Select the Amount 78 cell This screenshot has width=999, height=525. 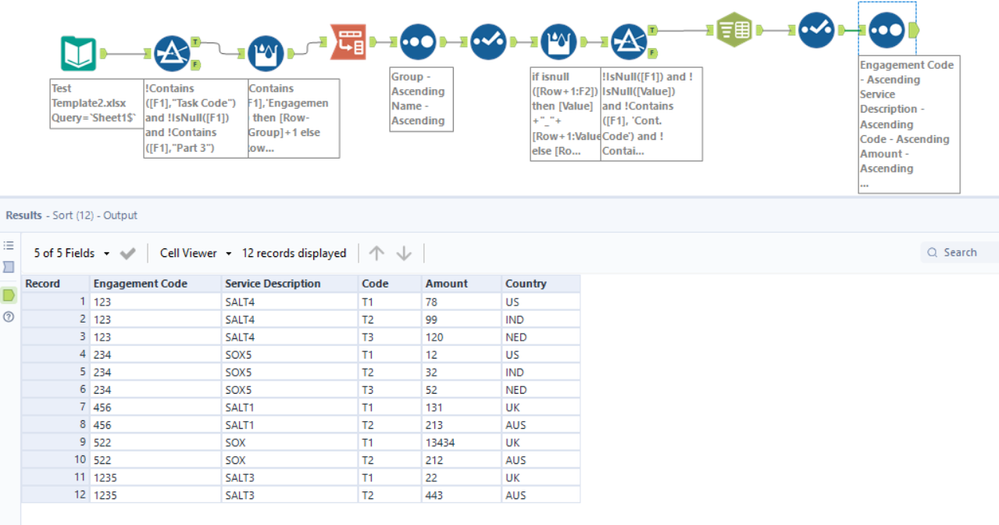[x=461, y=302]
